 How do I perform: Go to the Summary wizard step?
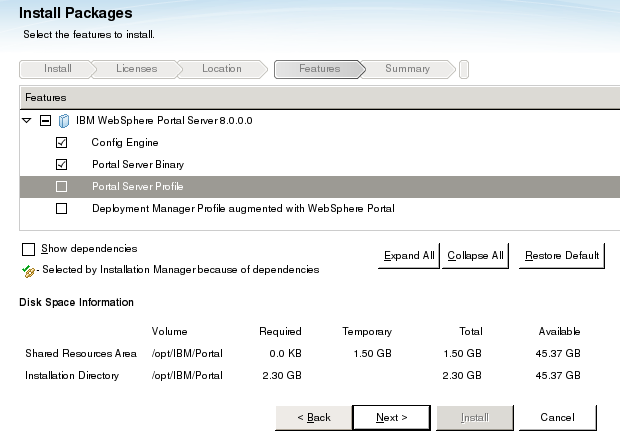click(407, 69)
